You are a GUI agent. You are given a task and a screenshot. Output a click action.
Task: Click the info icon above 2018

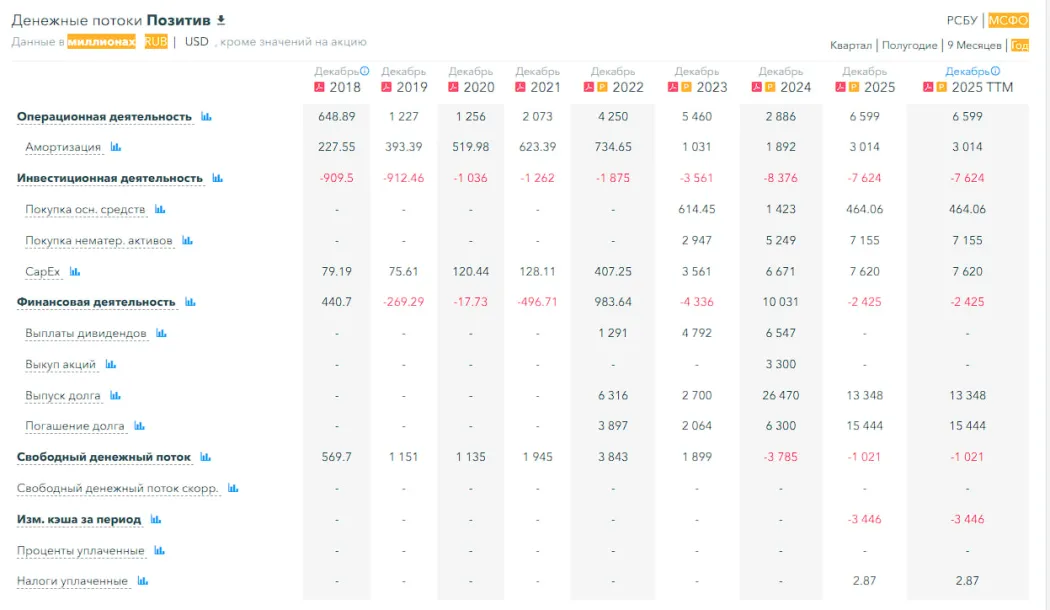point(364,71)
